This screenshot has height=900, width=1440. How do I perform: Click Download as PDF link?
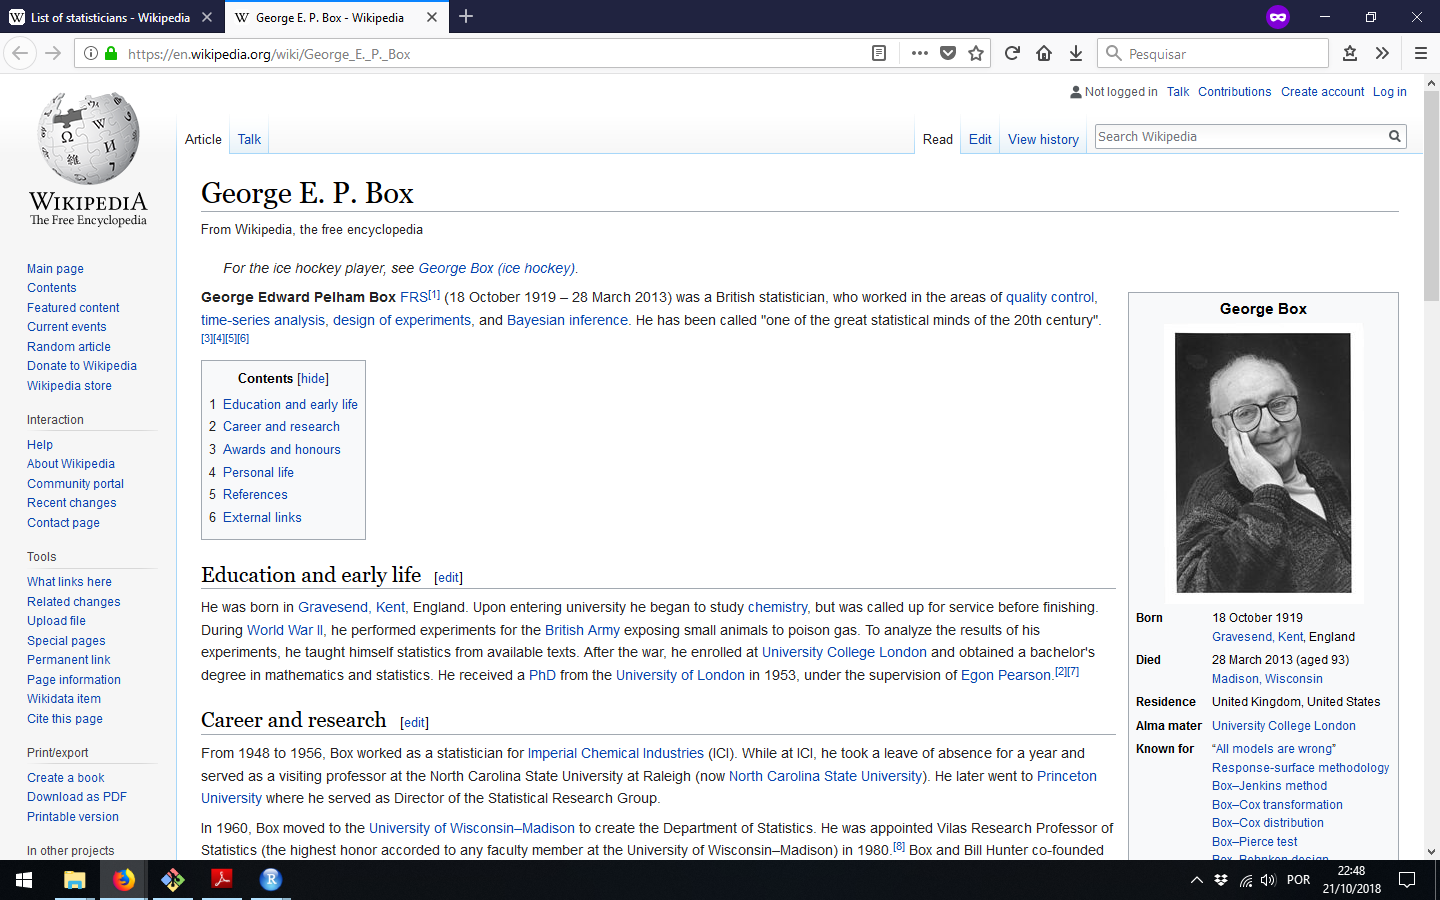click(x=77, y=797)
